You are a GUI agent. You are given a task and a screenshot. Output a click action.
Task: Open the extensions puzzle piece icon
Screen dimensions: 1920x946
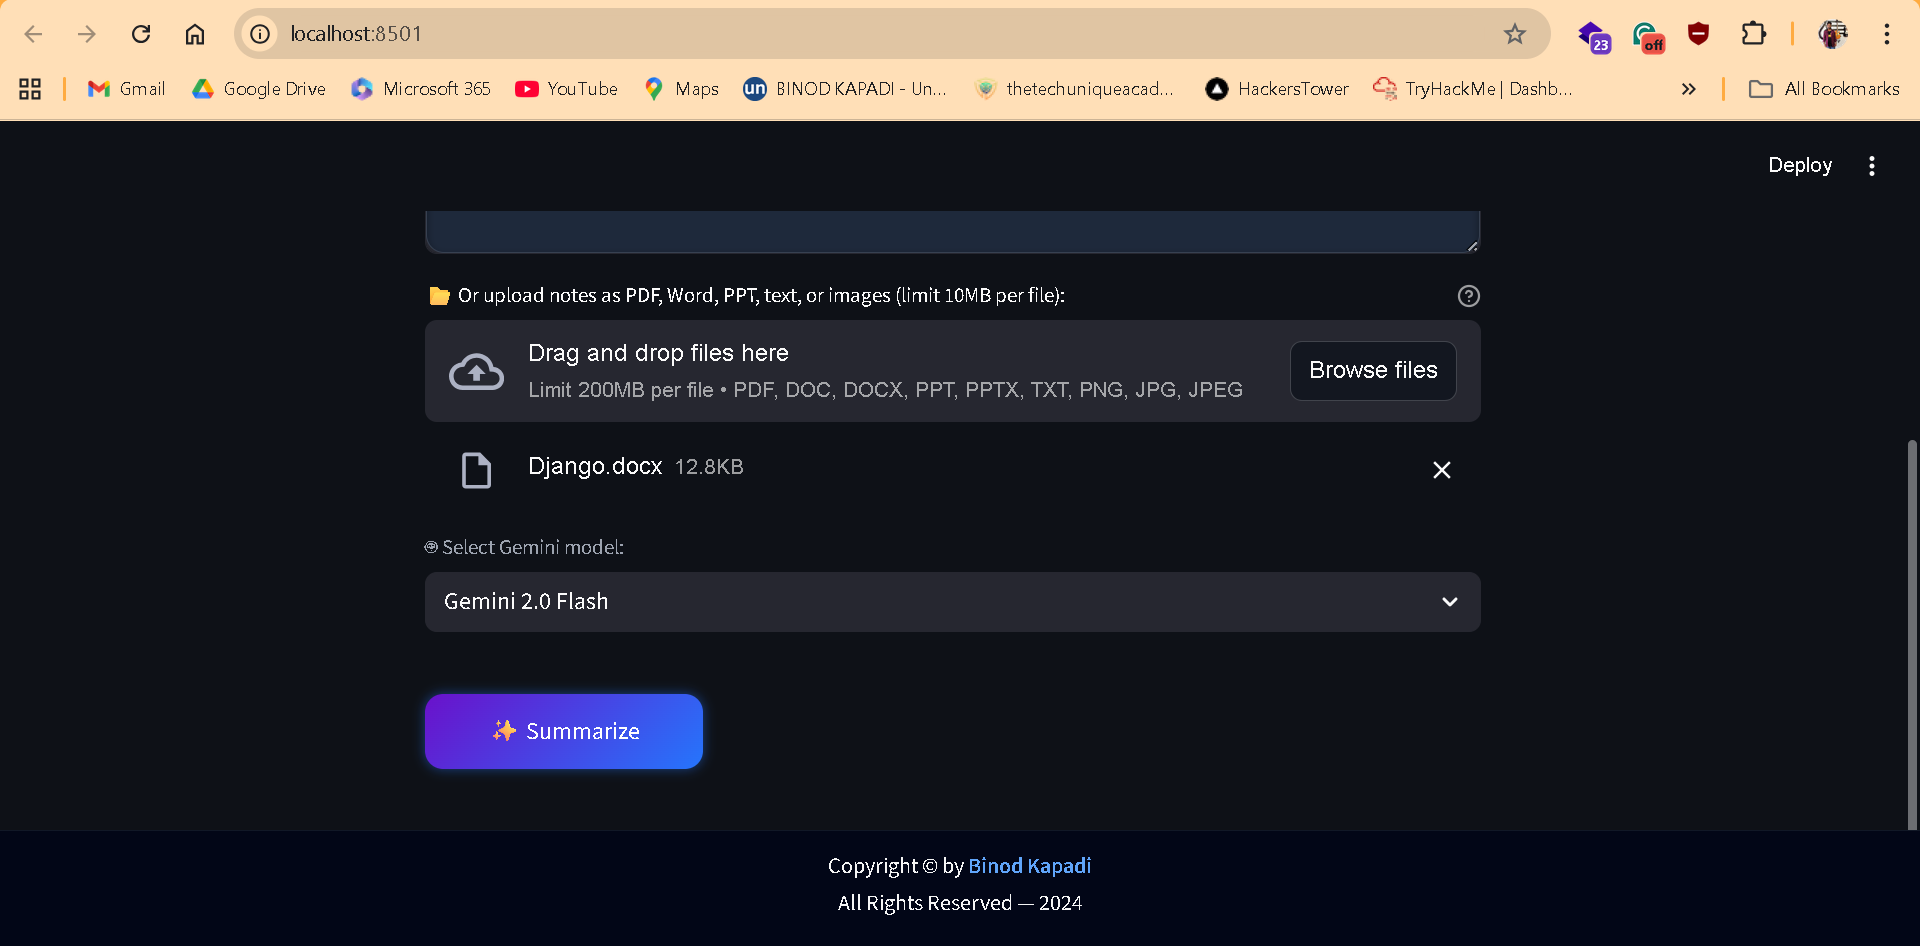pyautogui.click(x=1754, y=33)
